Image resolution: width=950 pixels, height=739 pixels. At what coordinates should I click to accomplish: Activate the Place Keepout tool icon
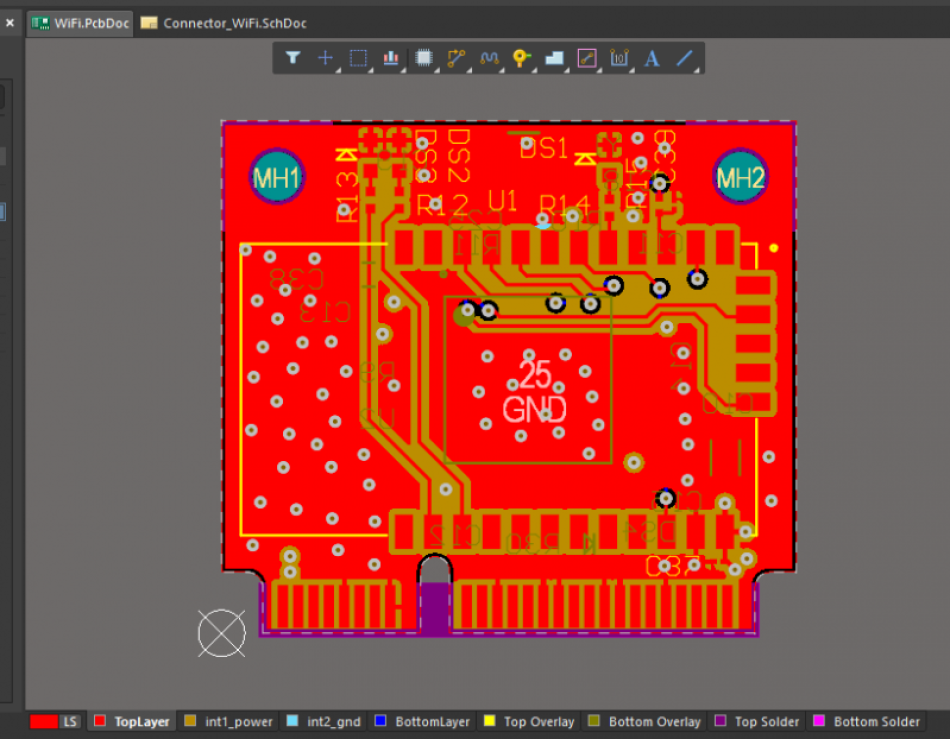coord(586,58)
